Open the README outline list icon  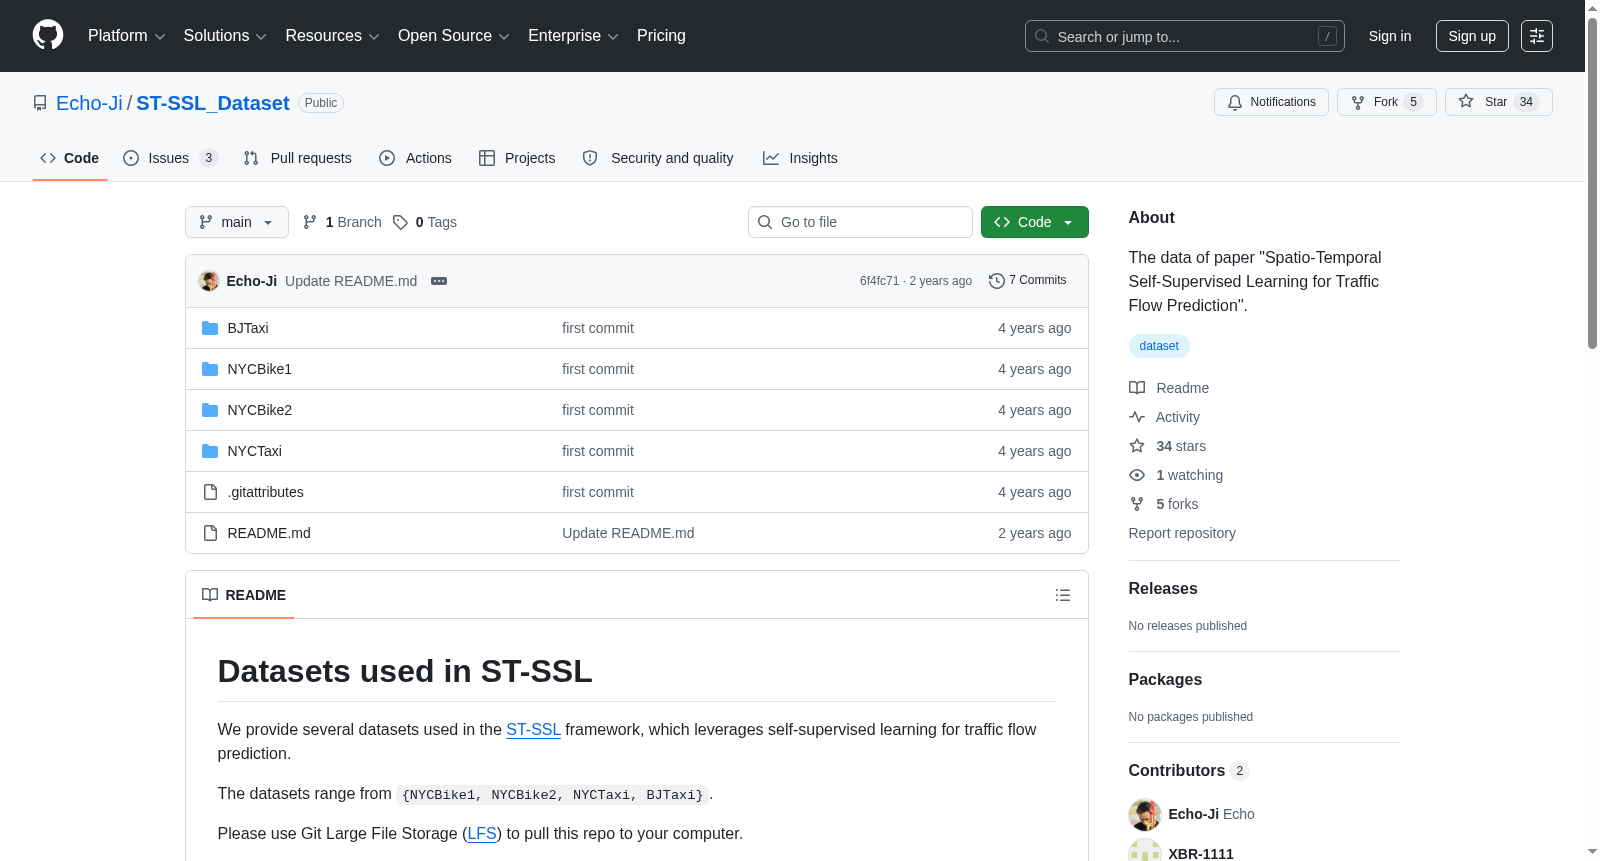[x=1063, y=595]
